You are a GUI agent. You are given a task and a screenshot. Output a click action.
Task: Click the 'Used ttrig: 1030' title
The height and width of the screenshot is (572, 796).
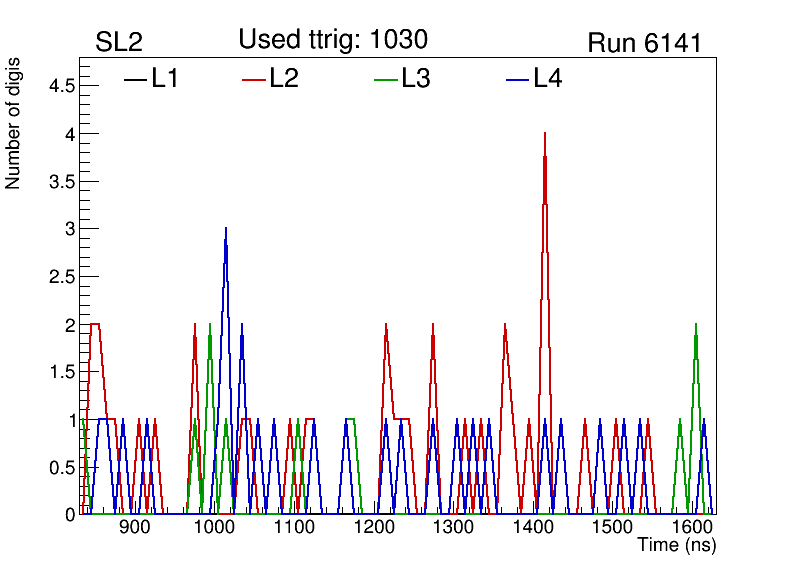[333, 40]
